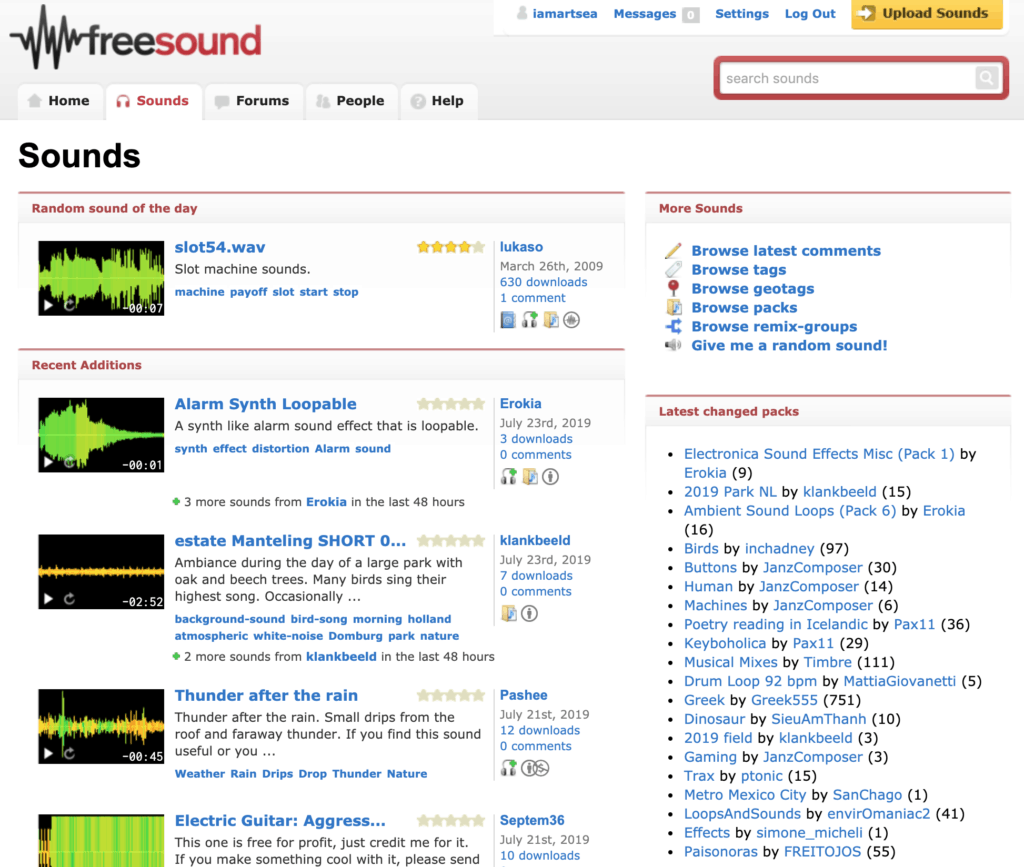Click the freesound logo
This screenshot has height=867, width=1024.
click(x=136, y=38)
